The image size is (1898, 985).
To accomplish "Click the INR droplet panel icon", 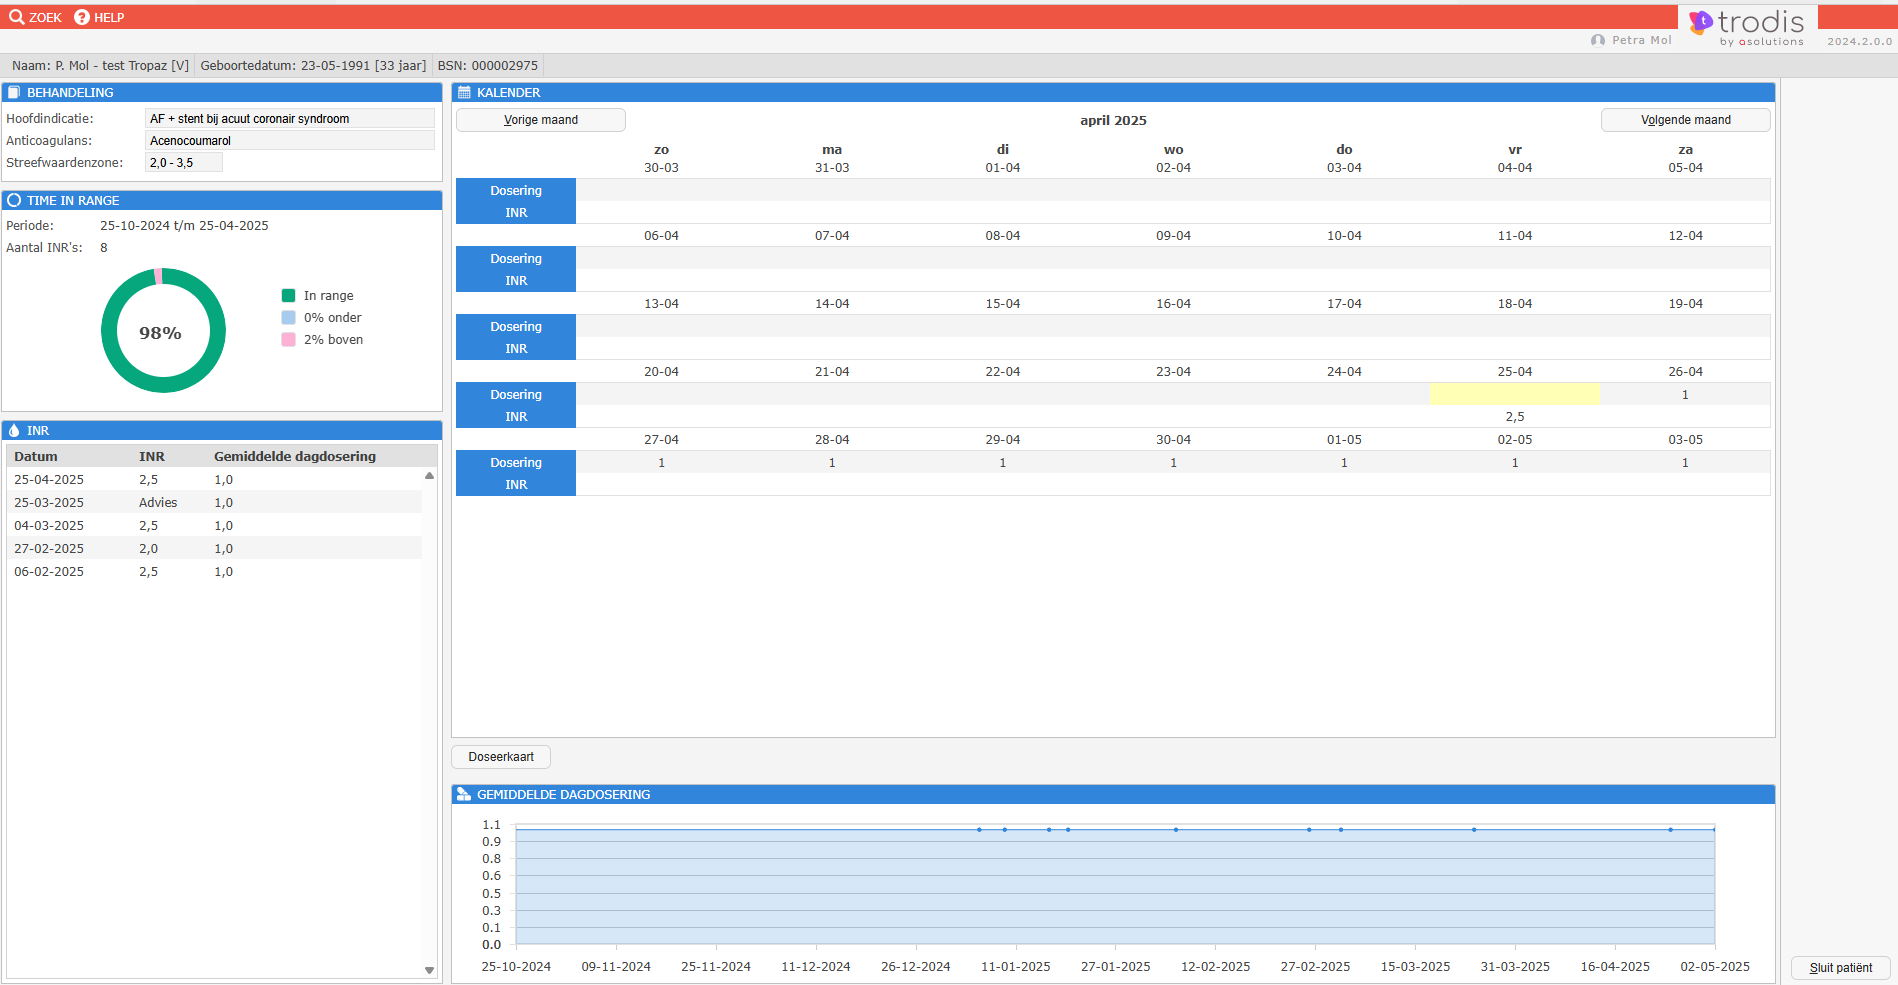I will tap(14, 430).
